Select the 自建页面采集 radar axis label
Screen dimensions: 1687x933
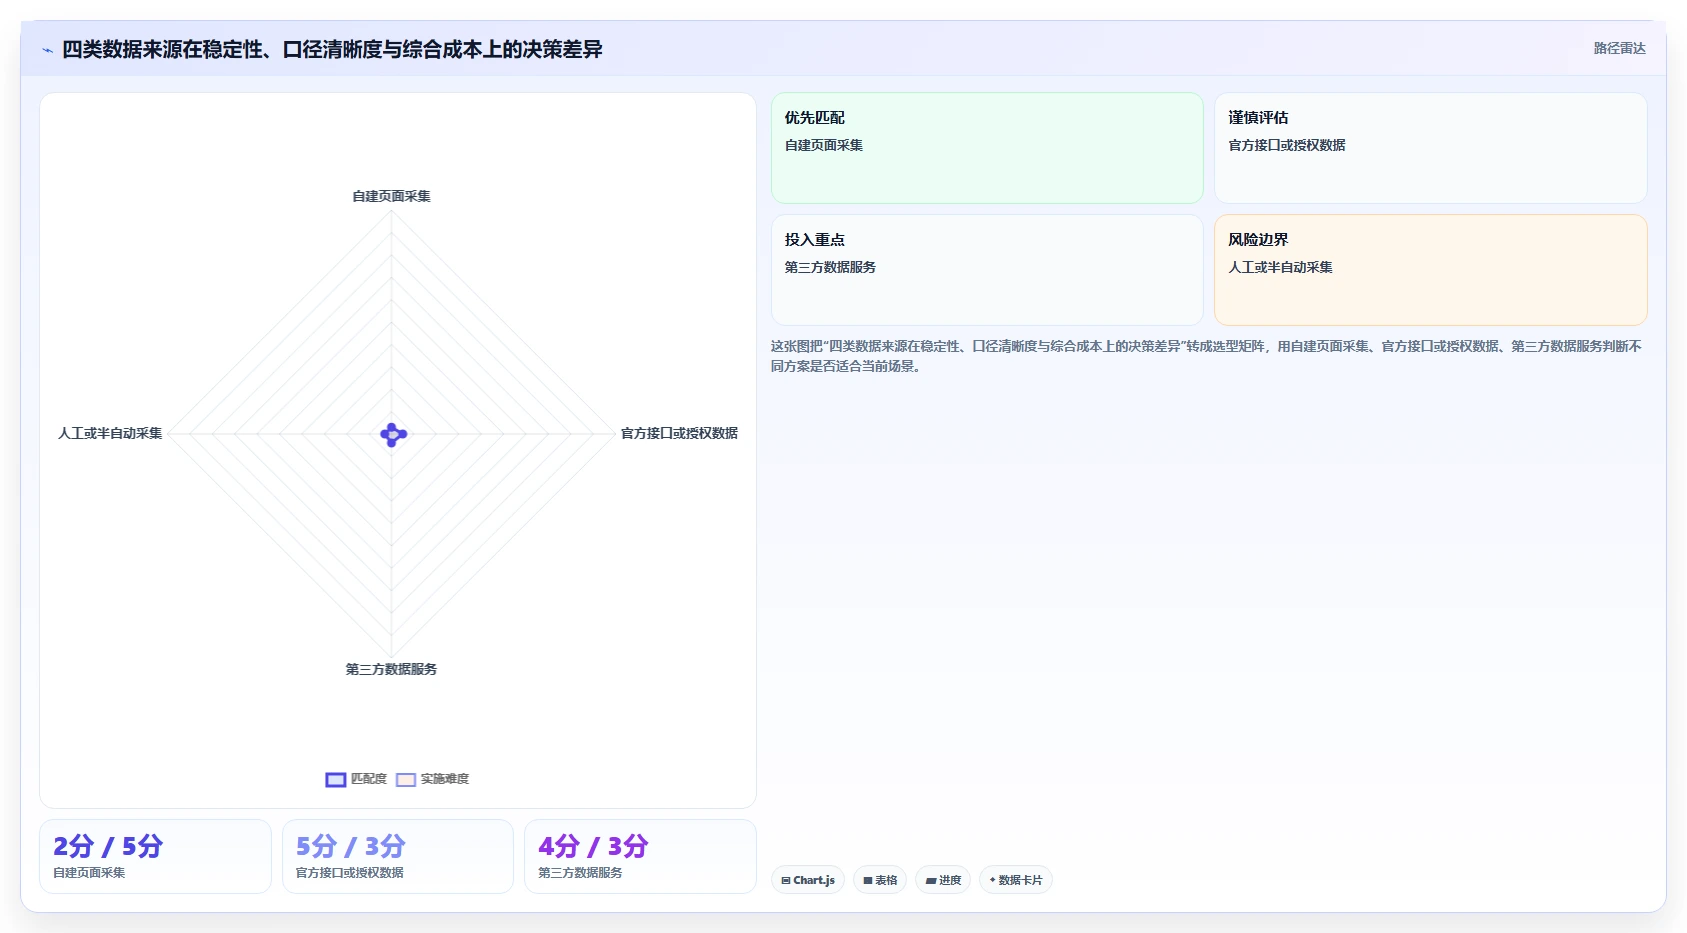391,196
